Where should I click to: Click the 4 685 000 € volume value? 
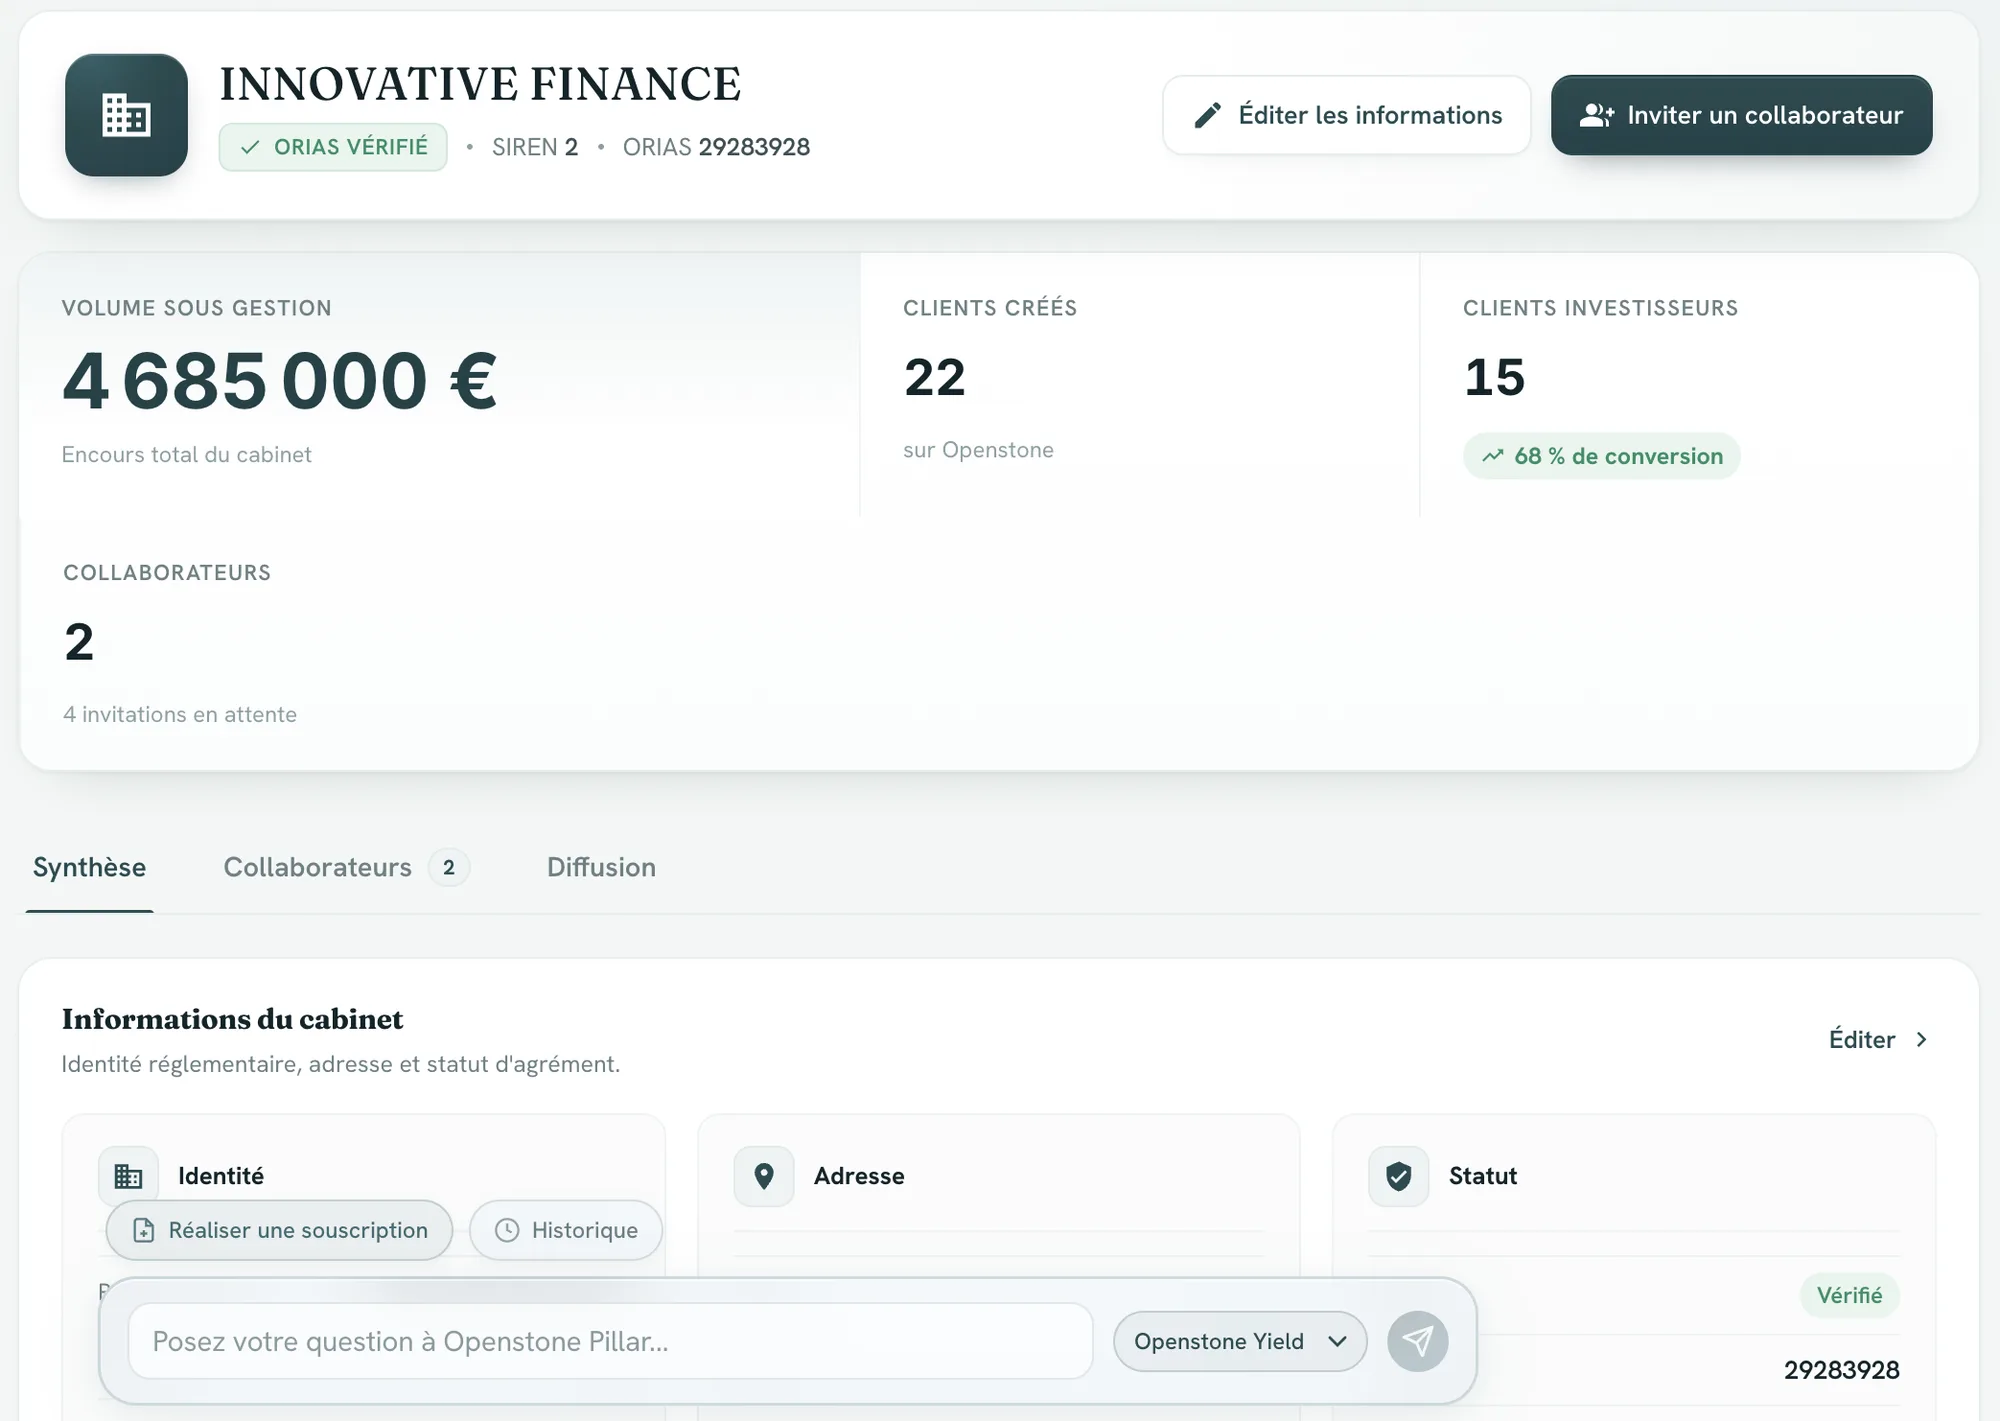point(280,381)
